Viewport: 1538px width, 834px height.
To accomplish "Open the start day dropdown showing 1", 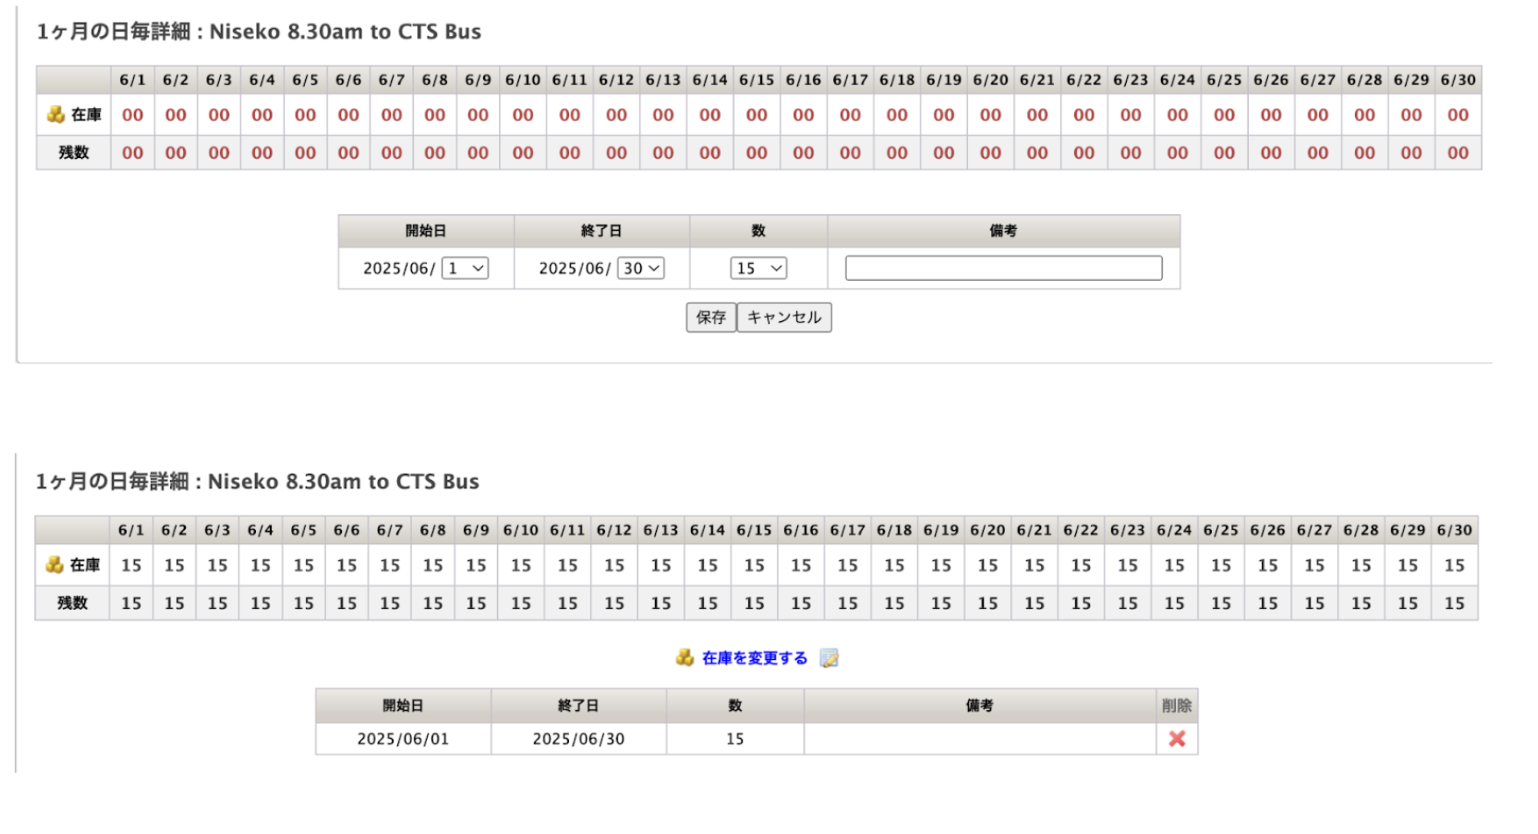I will coord(465,268).
